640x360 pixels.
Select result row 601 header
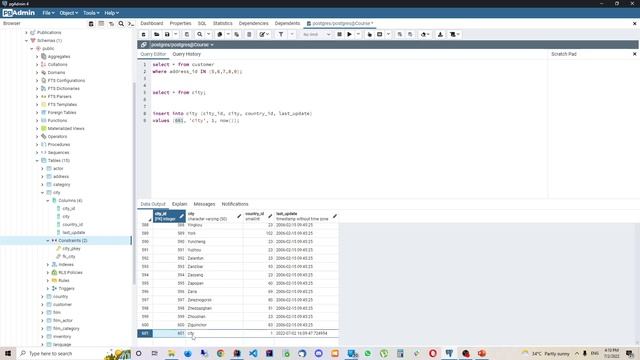point(145,333)
